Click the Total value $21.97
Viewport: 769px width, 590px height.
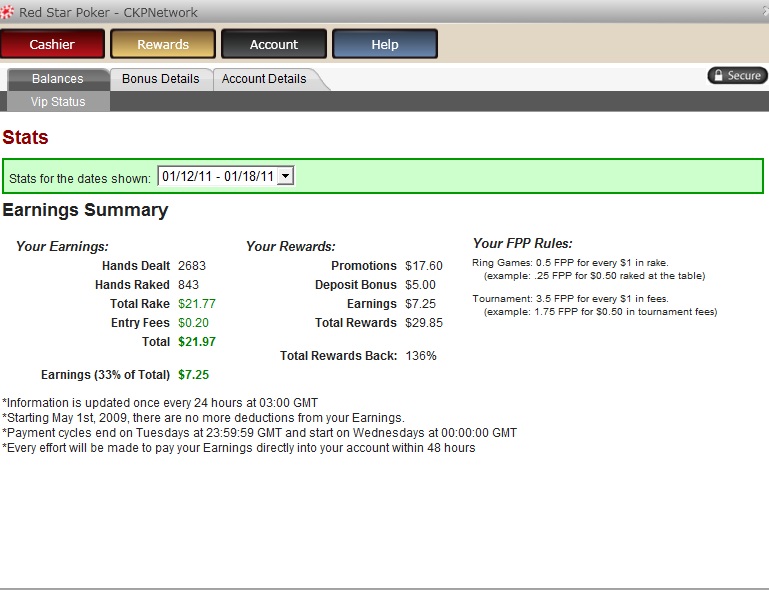(x=197, y=342)
